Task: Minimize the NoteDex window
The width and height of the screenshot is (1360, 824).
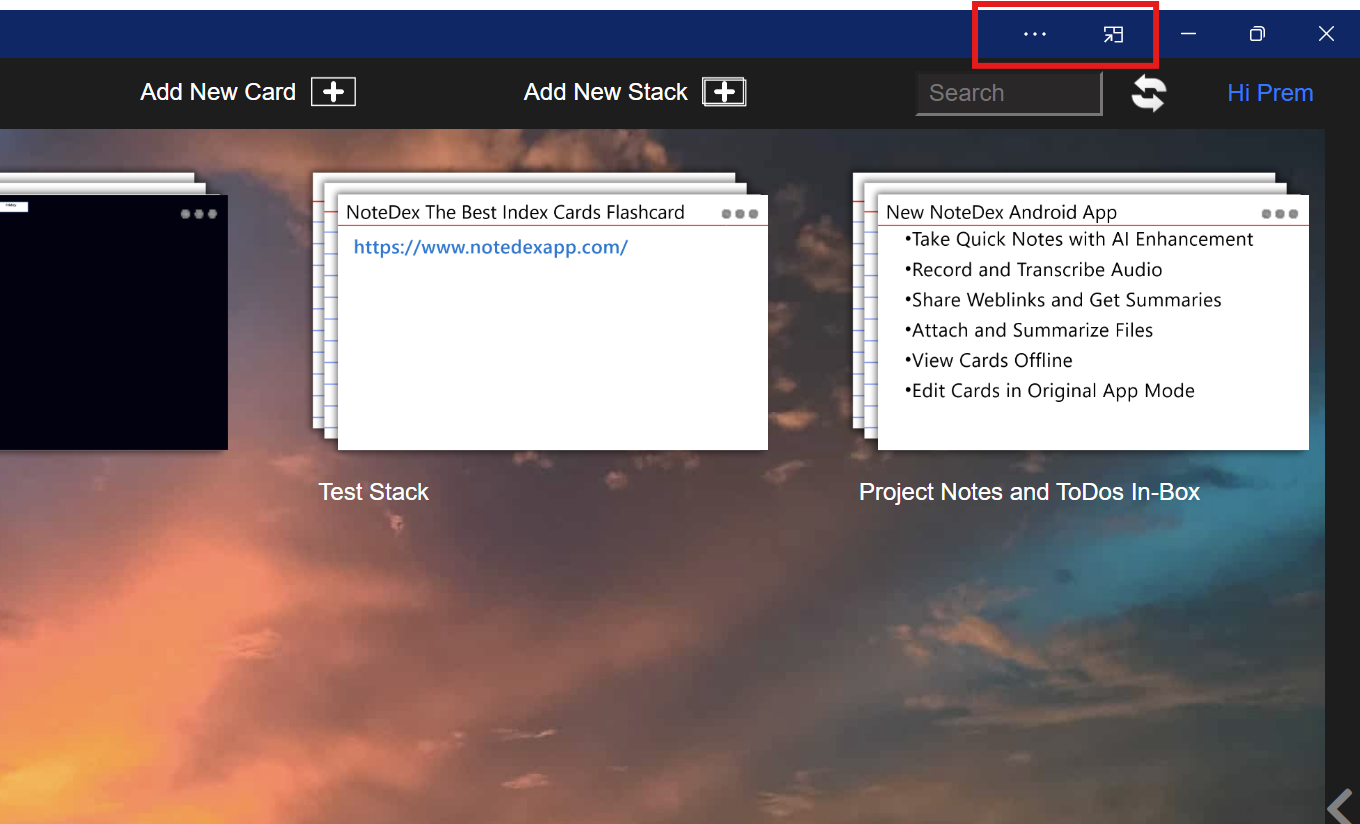Action: [1189, 34]
